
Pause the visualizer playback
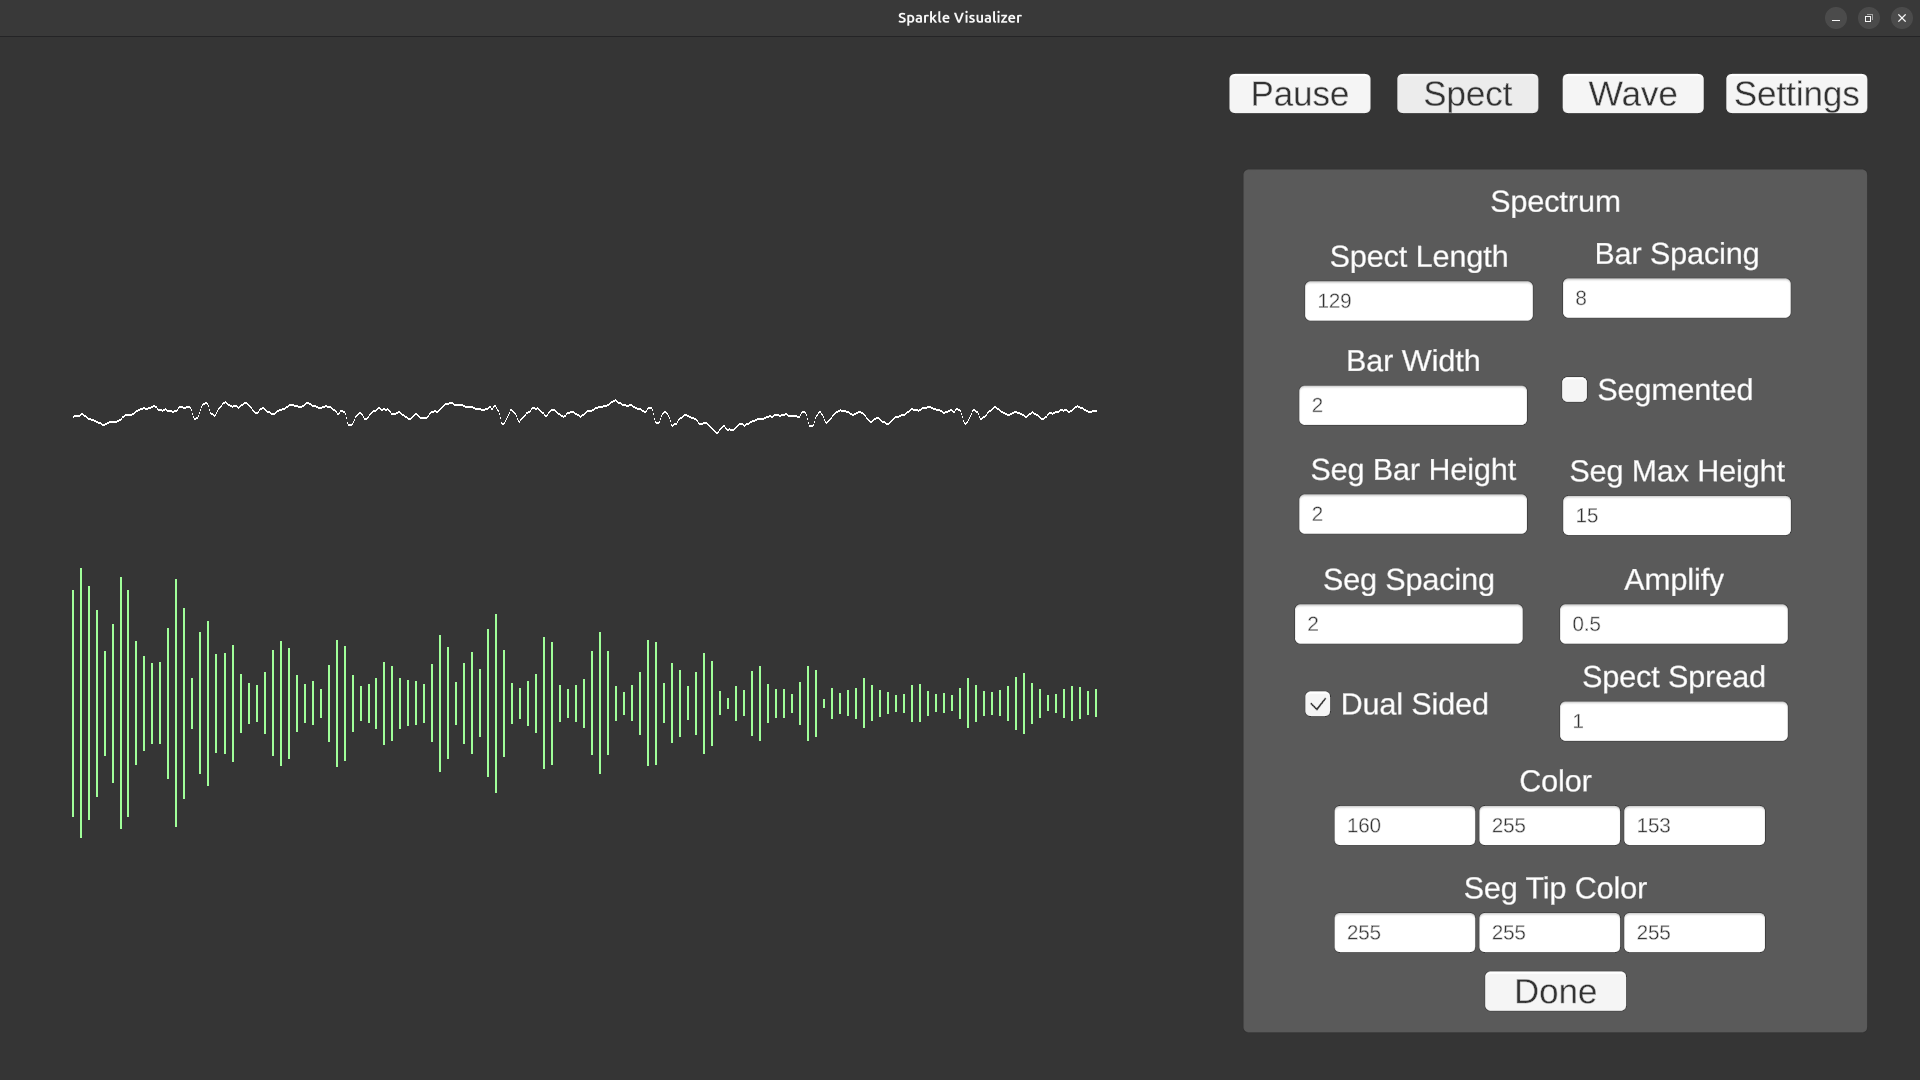pyautogui.click(x=1299, y=94)
